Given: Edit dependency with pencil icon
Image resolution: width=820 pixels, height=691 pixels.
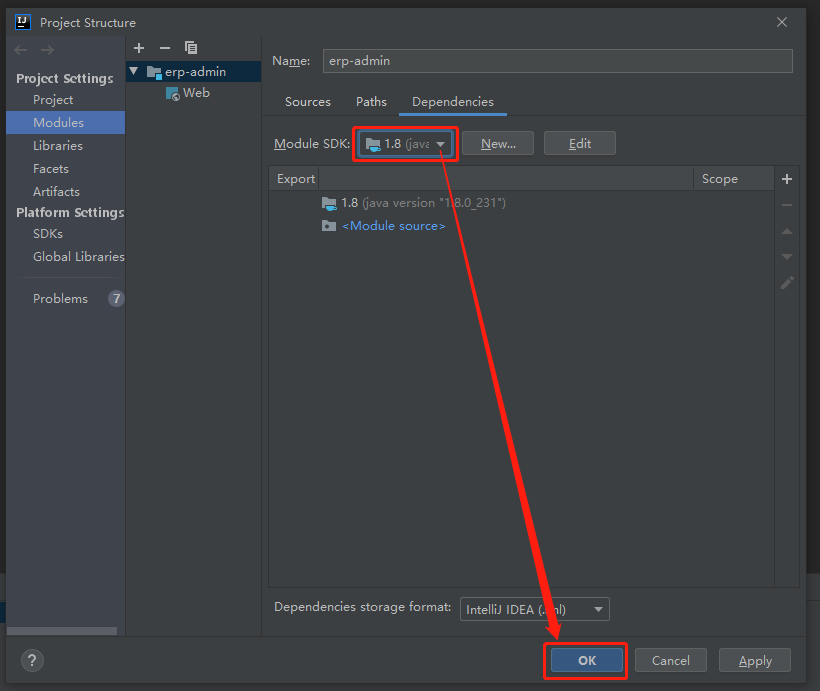Looking at the screenshot, I should pos(787,282).
